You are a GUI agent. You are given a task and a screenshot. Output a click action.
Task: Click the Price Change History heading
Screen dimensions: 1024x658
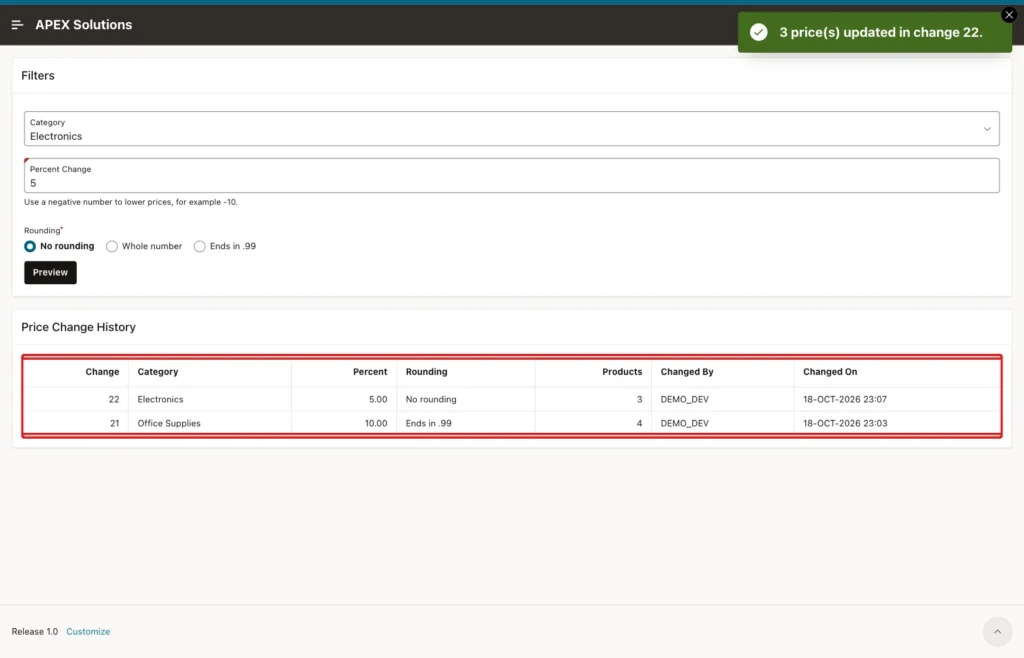coord(78,327)
